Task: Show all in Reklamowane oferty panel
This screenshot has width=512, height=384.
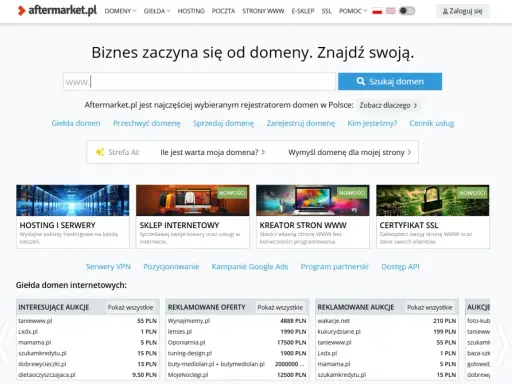Action: click(x=280, y=307)
